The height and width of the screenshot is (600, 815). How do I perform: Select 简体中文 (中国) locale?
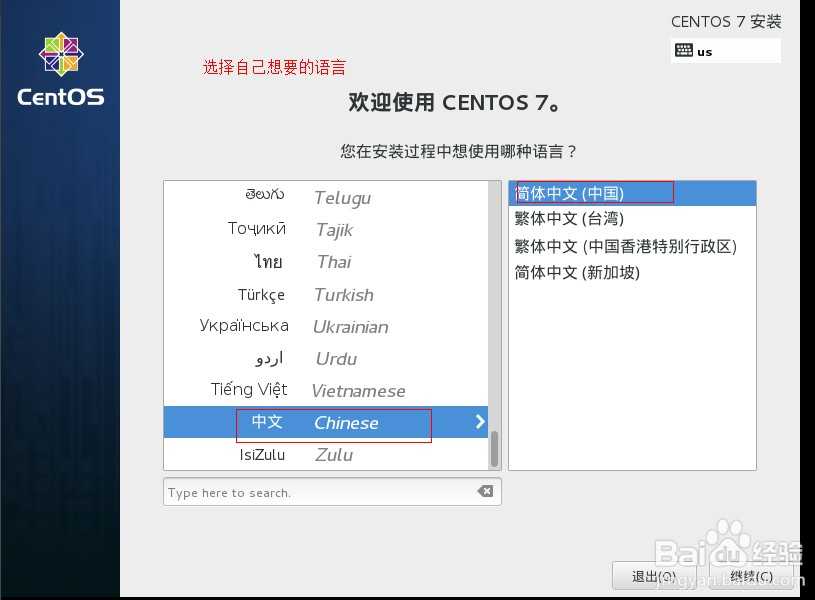pyautogui.click(x=632, y=193)
